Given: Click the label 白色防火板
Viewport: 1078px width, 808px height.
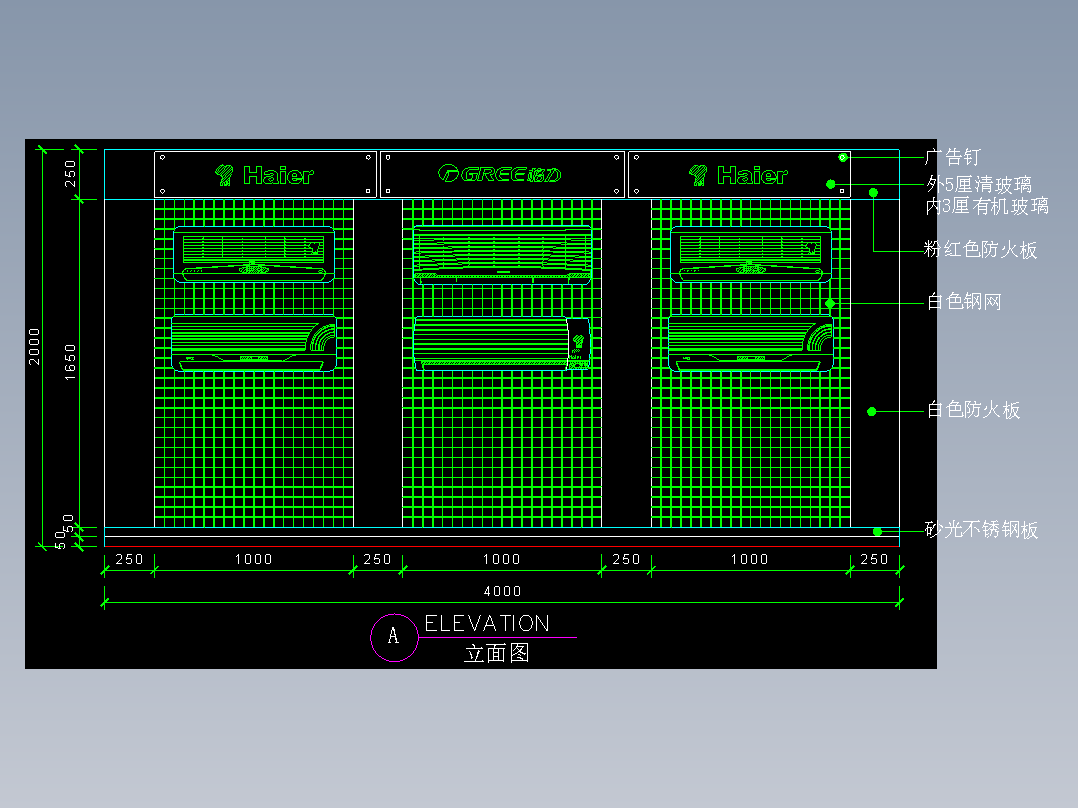Looking at the screenshot, I should (x=974, y=410).
